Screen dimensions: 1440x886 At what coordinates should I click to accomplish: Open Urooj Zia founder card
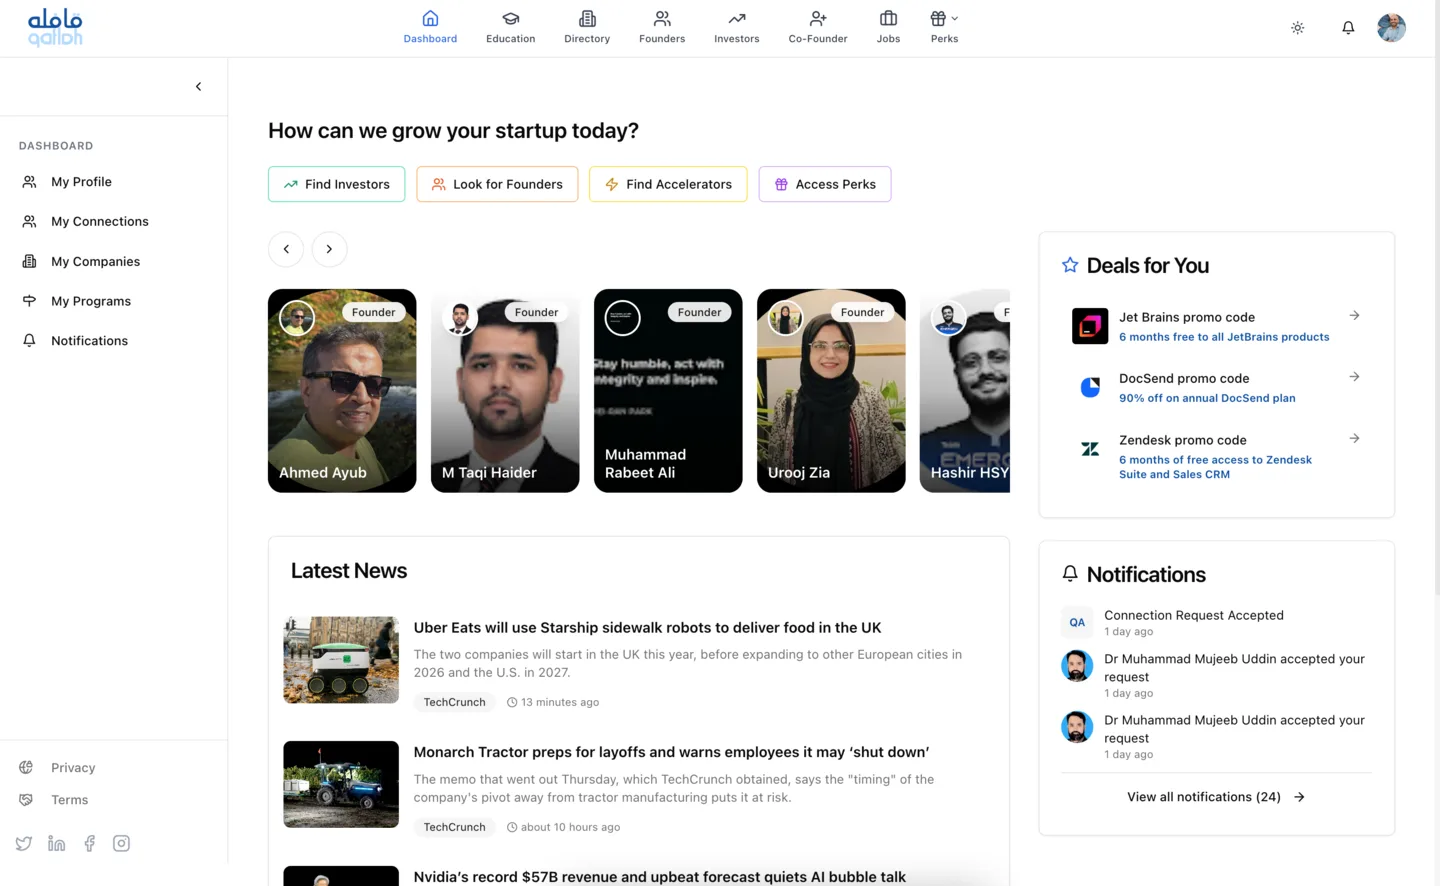click(830, 391)
